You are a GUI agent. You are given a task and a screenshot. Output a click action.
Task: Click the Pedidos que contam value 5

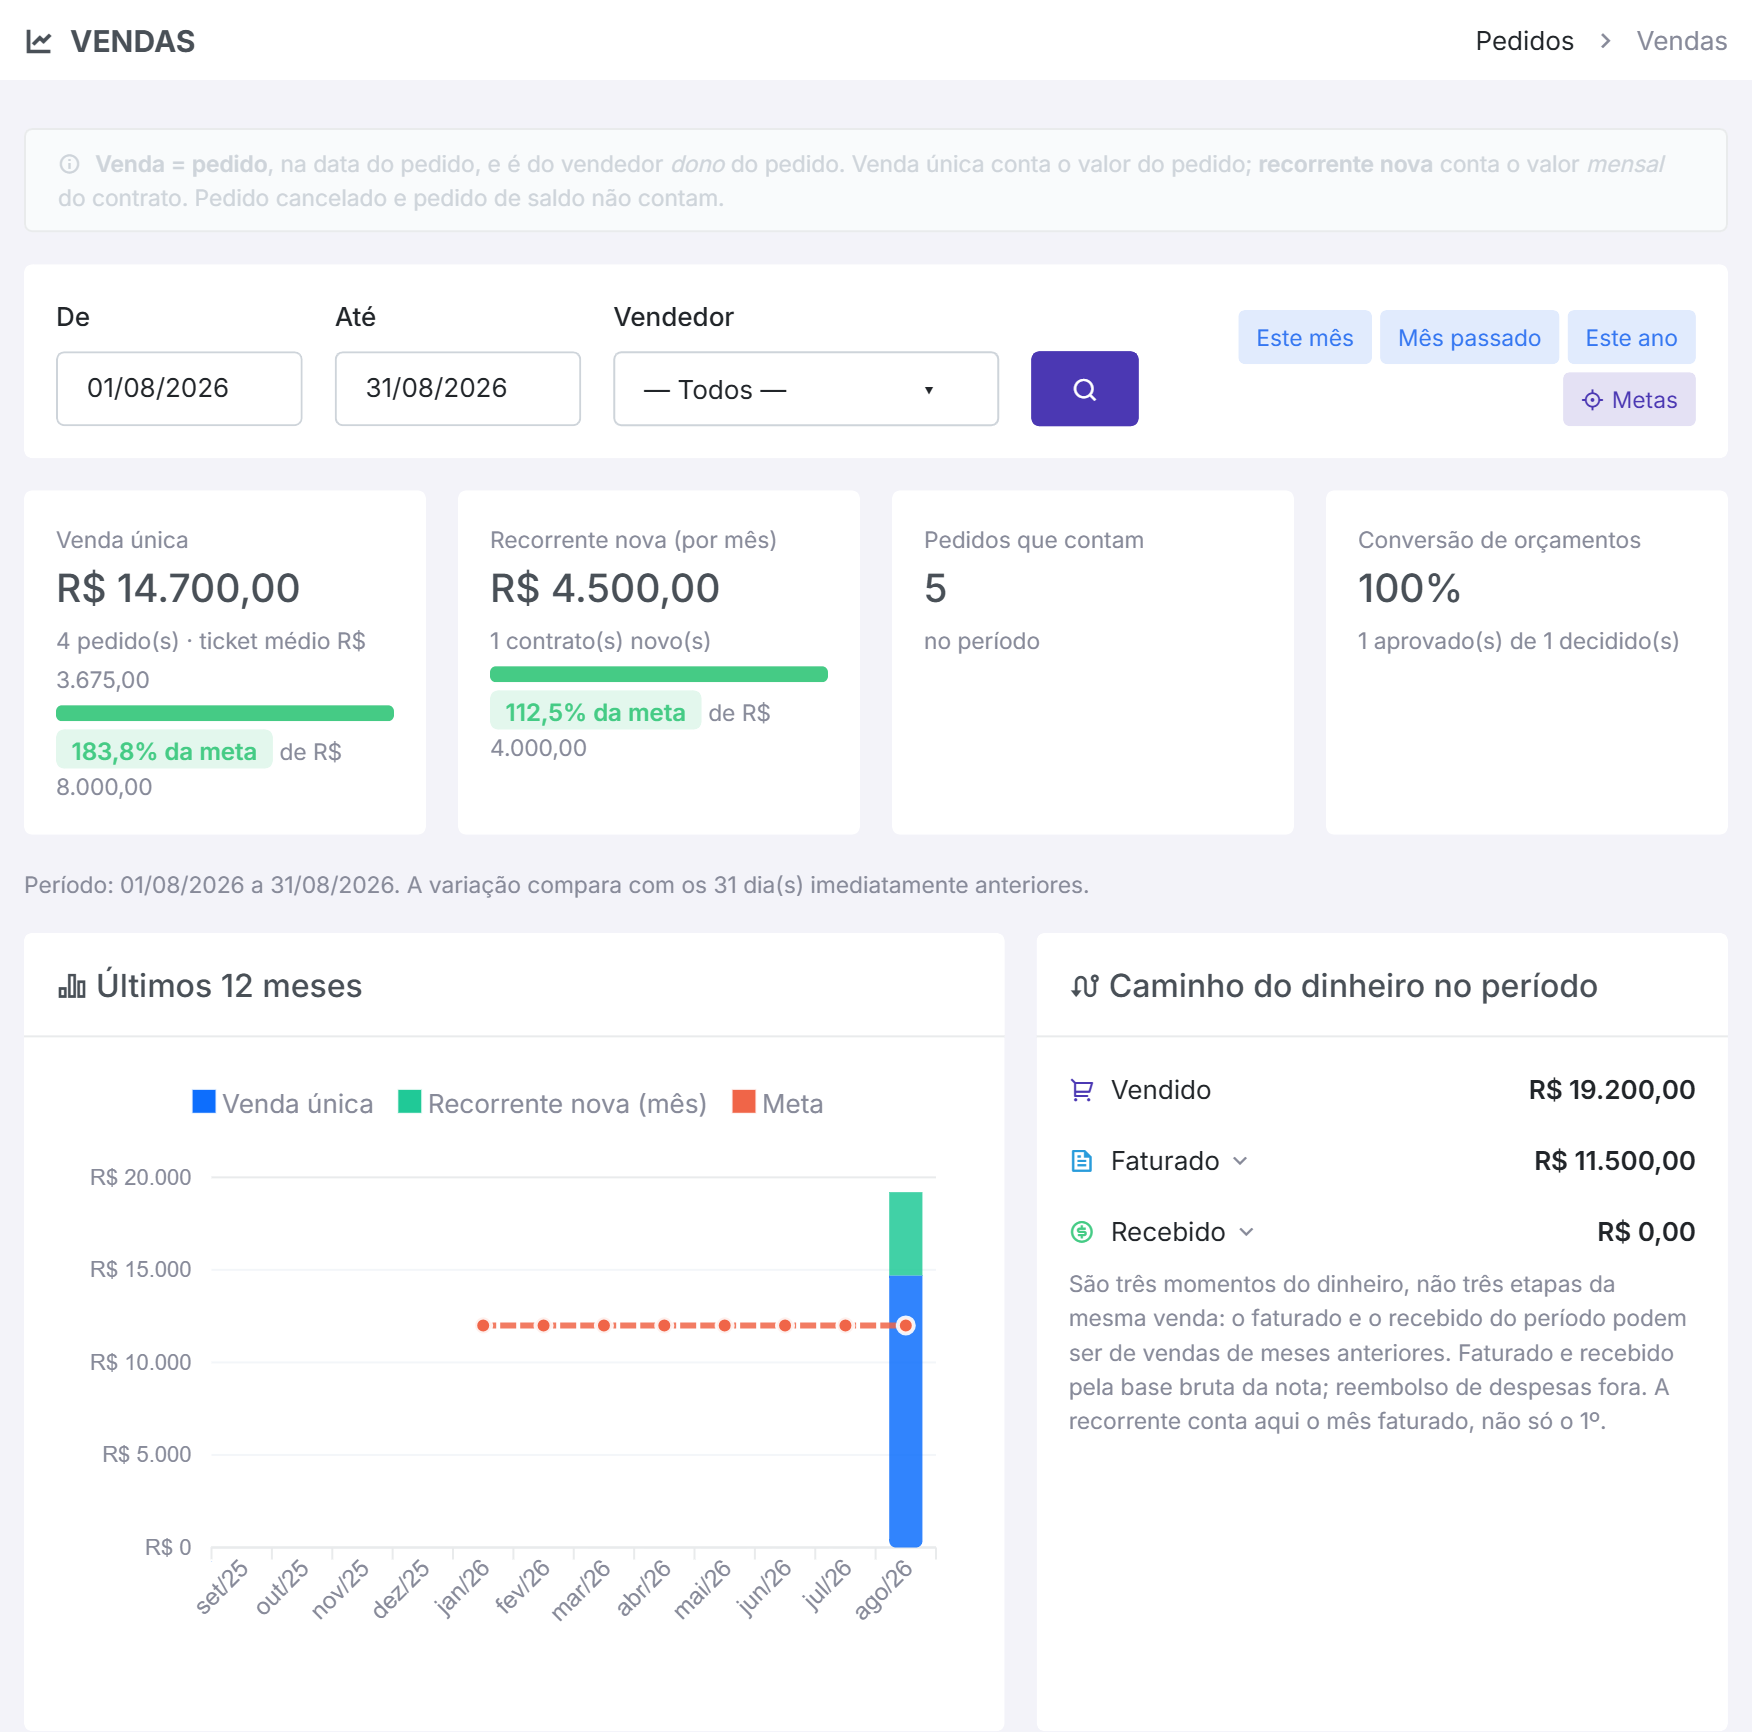(x=935, y=589)
